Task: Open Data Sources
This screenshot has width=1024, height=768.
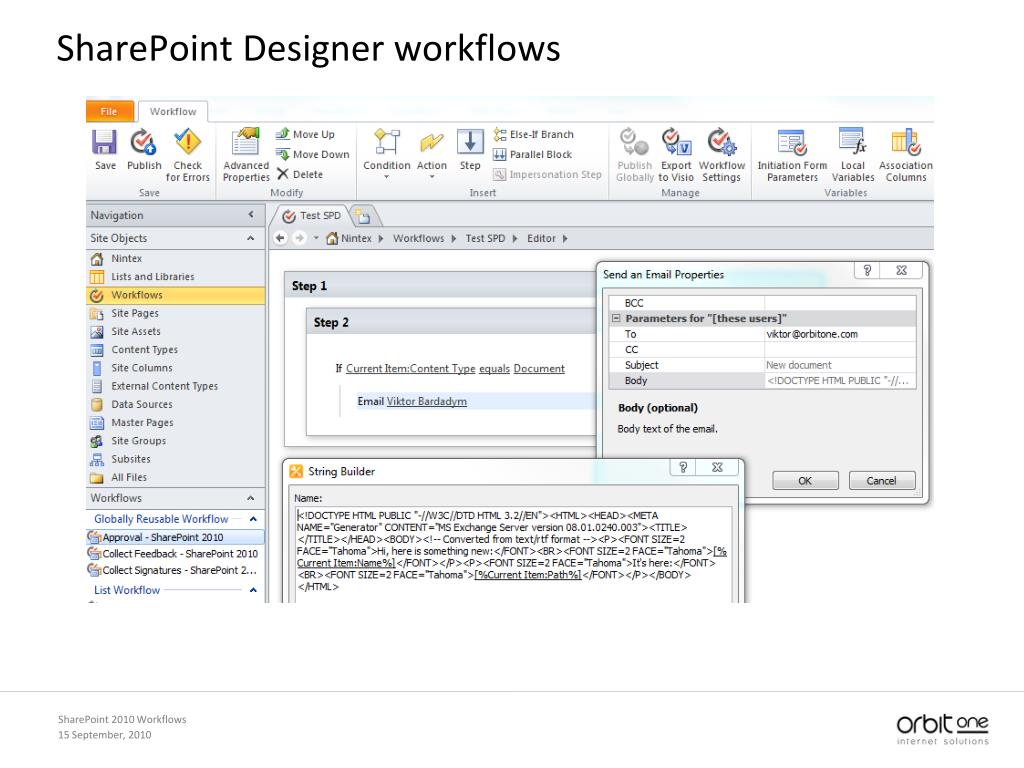Action: point(175,405)
